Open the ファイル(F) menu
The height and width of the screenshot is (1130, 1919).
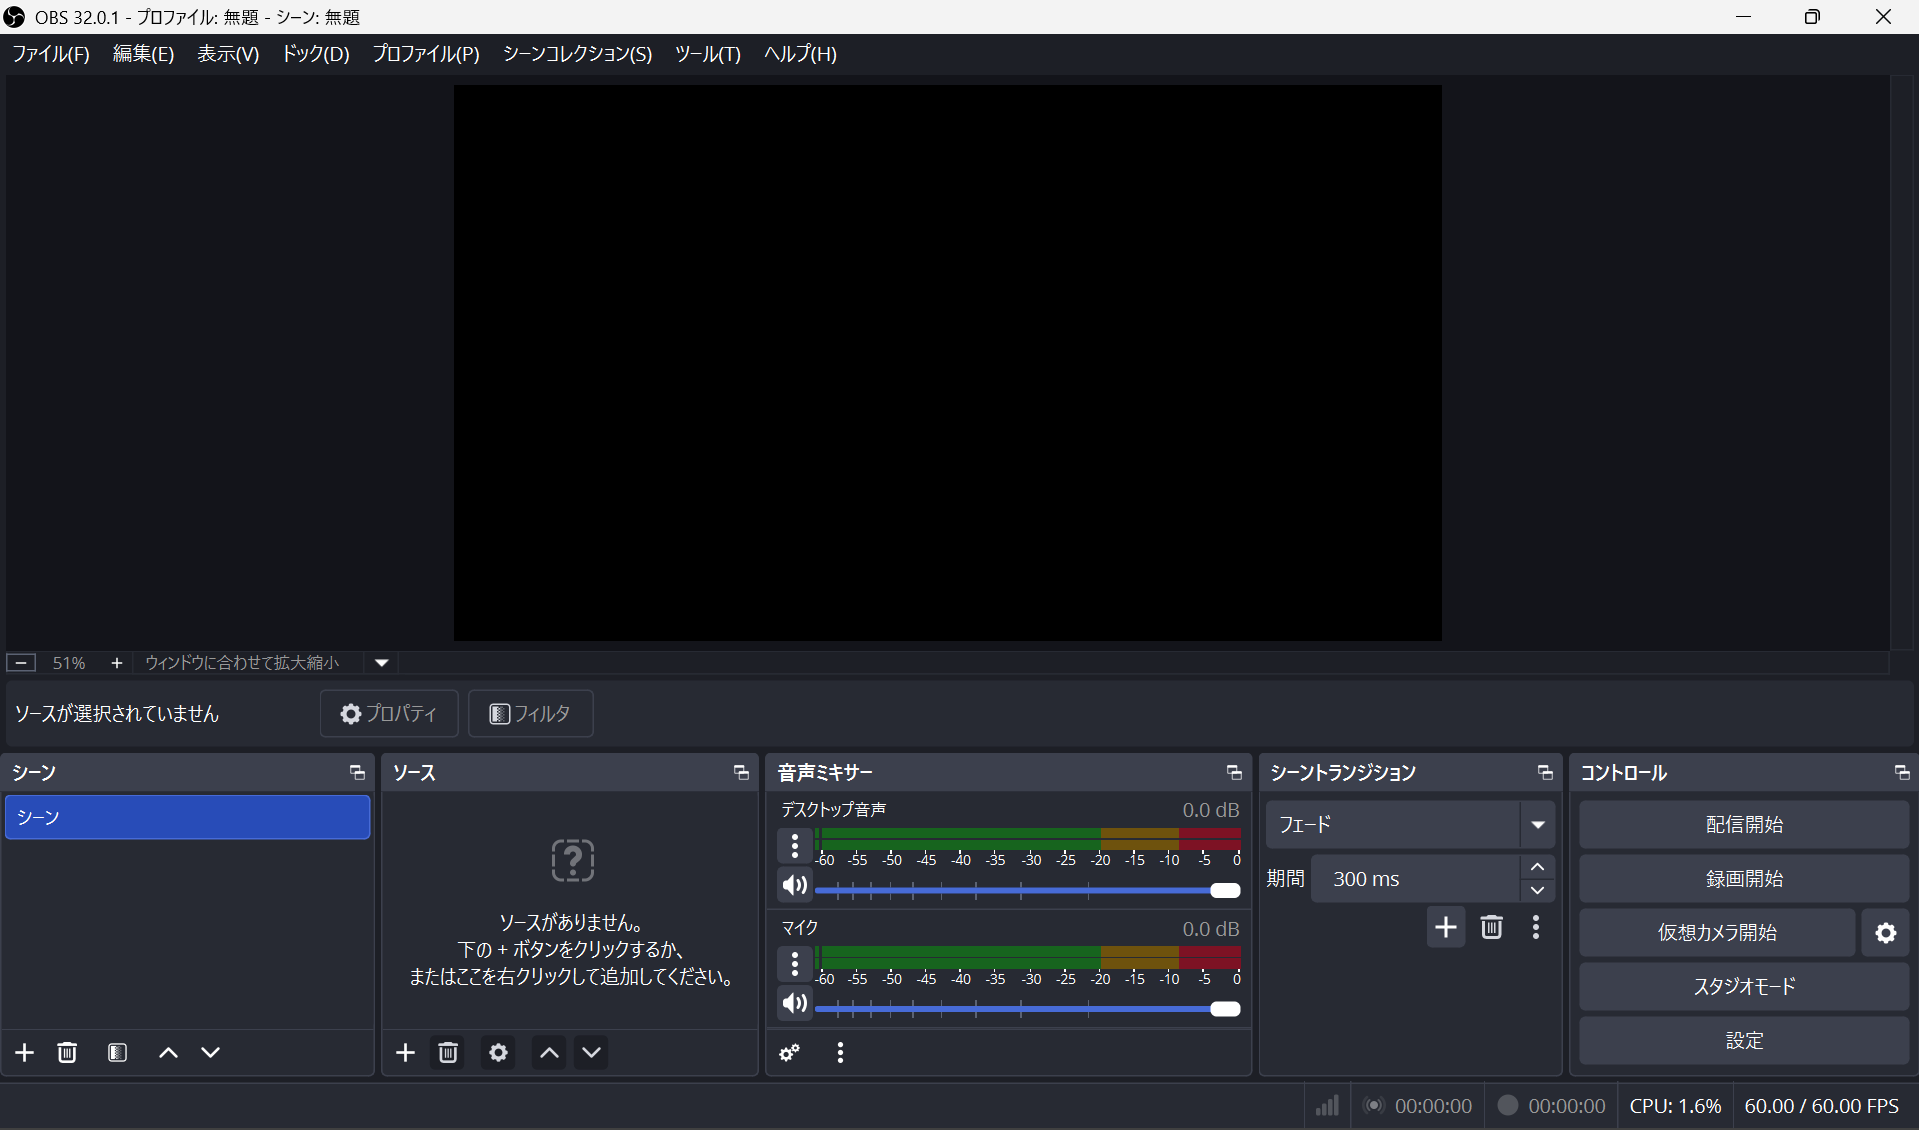click(51, 54)
